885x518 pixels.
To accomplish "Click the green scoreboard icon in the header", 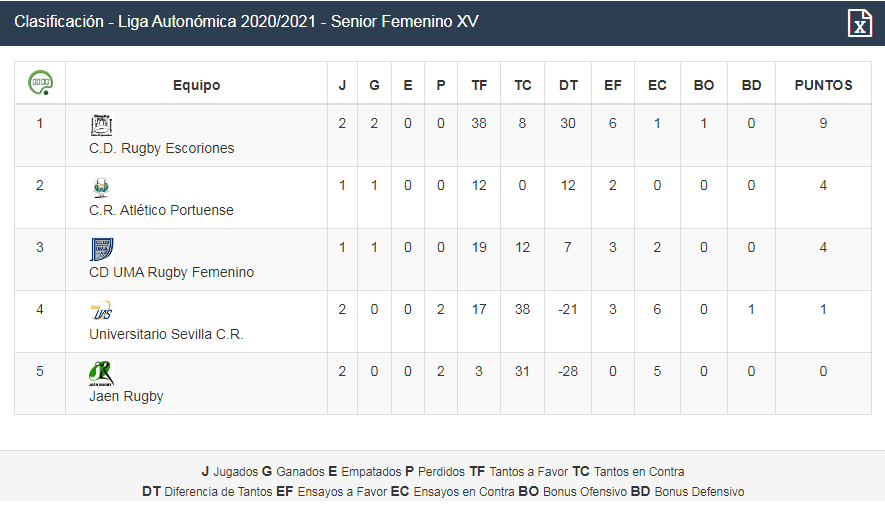I will [x=40, y=82].
